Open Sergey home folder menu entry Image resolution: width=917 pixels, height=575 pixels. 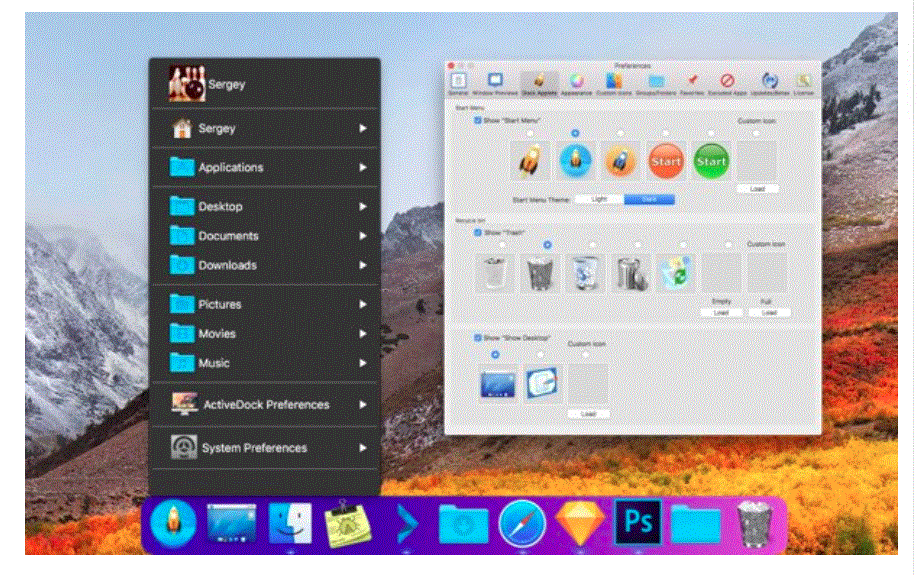(x=265, y=128)
